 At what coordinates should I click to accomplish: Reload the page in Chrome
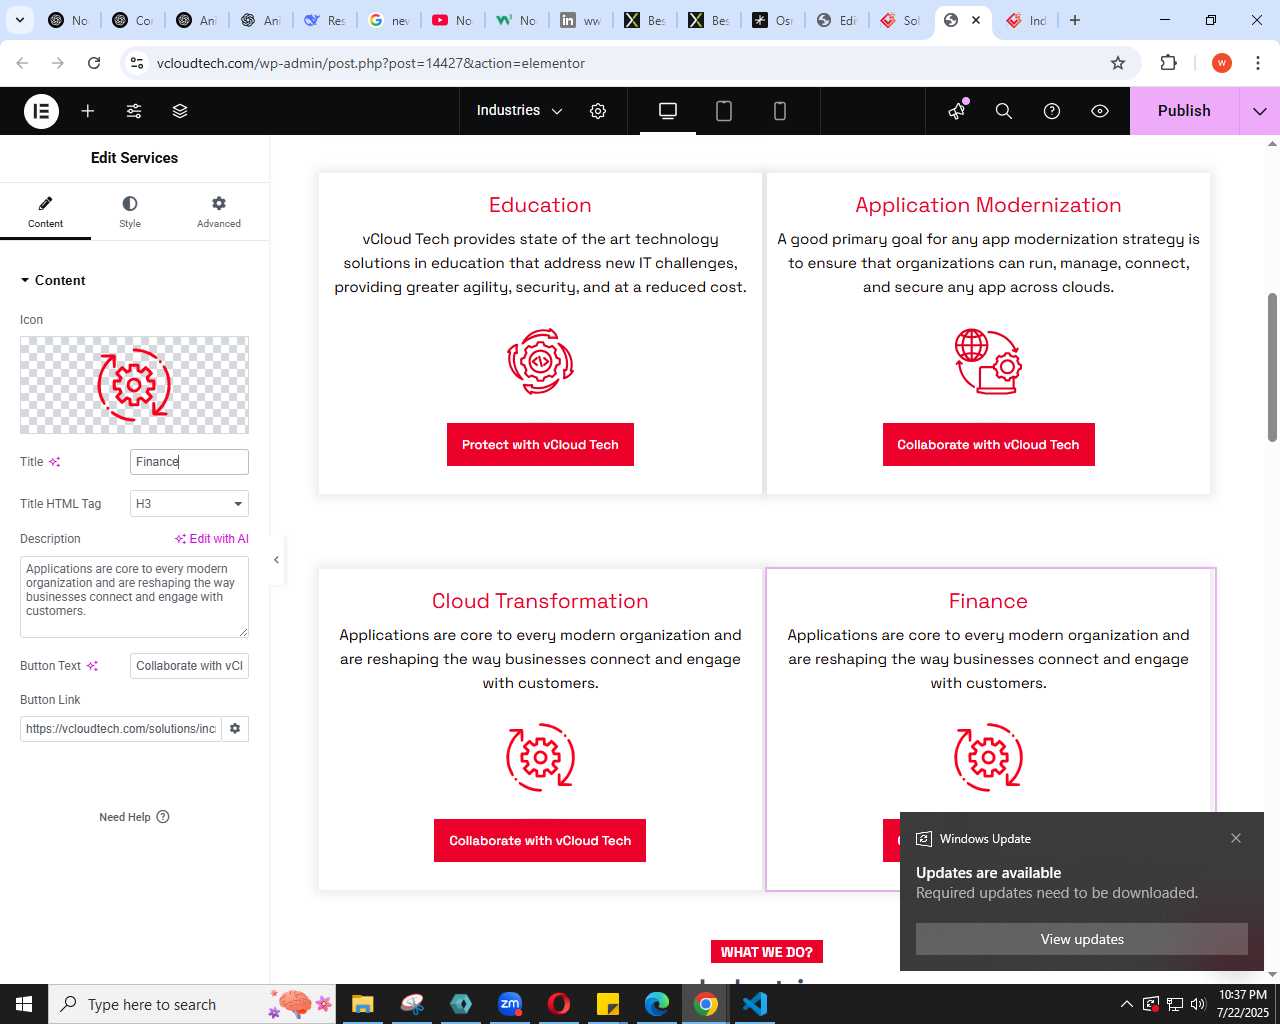94,63
